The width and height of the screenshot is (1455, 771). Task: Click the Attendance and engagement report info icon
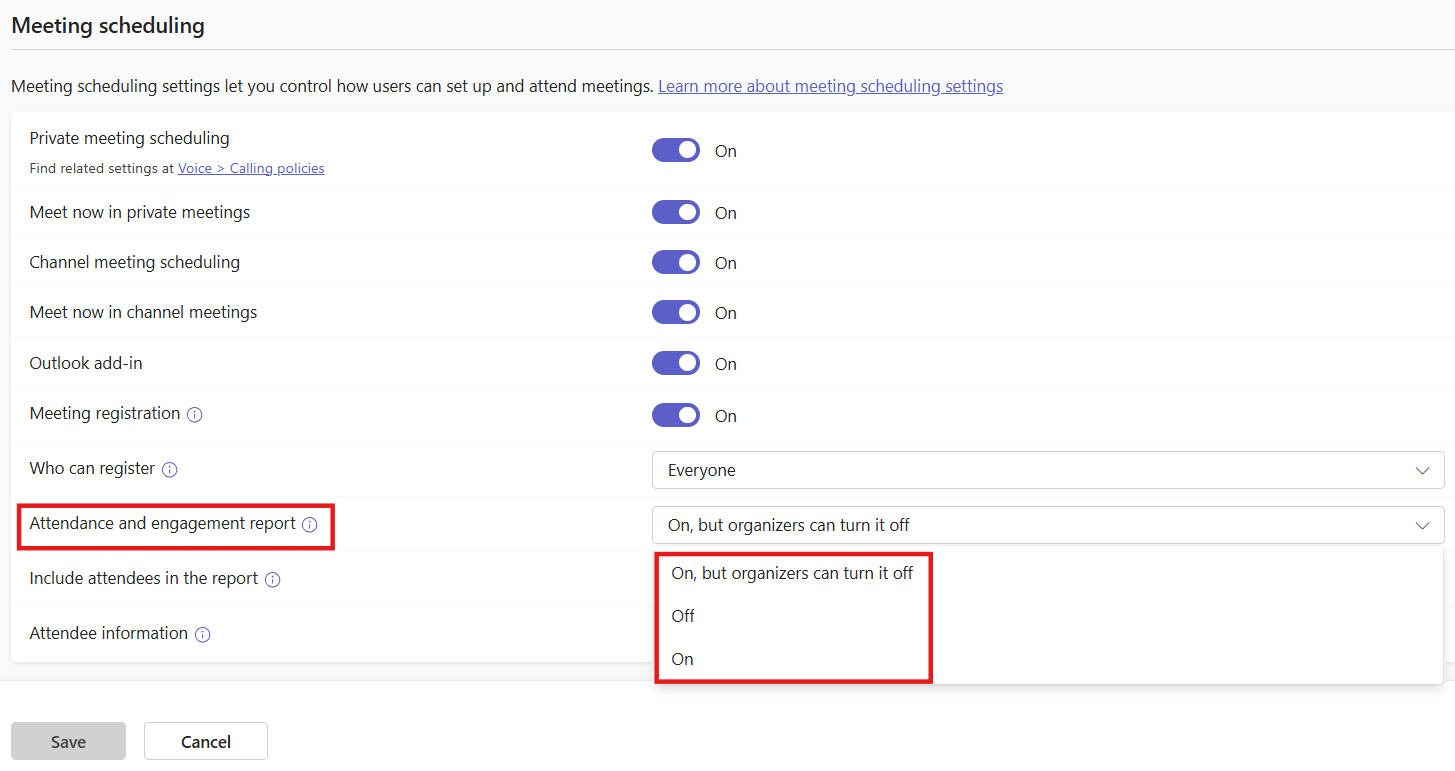(x=309, y=523)
